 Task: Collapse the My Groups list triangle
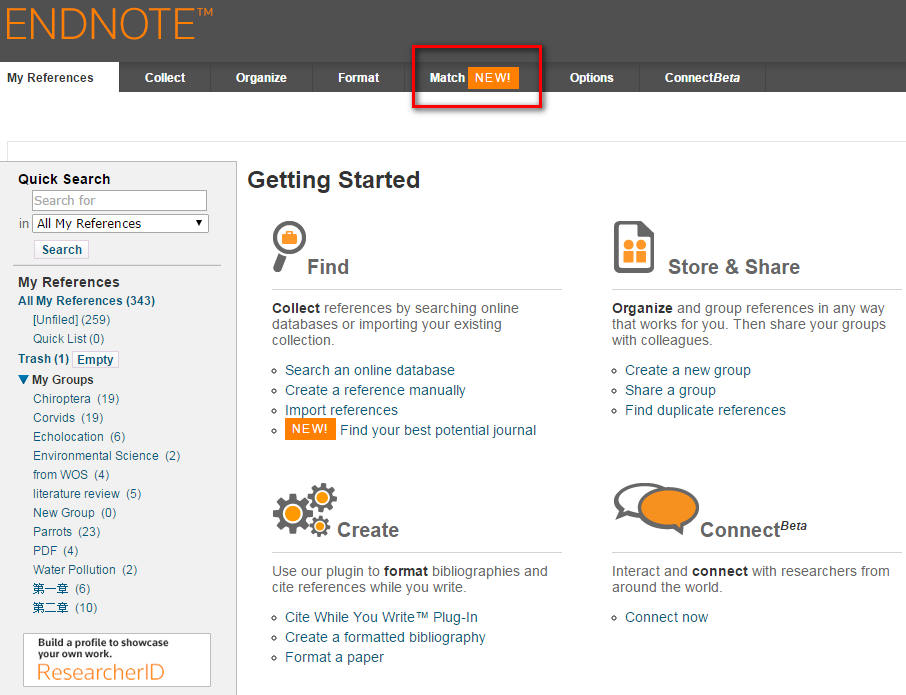click(x=23, y=380)
